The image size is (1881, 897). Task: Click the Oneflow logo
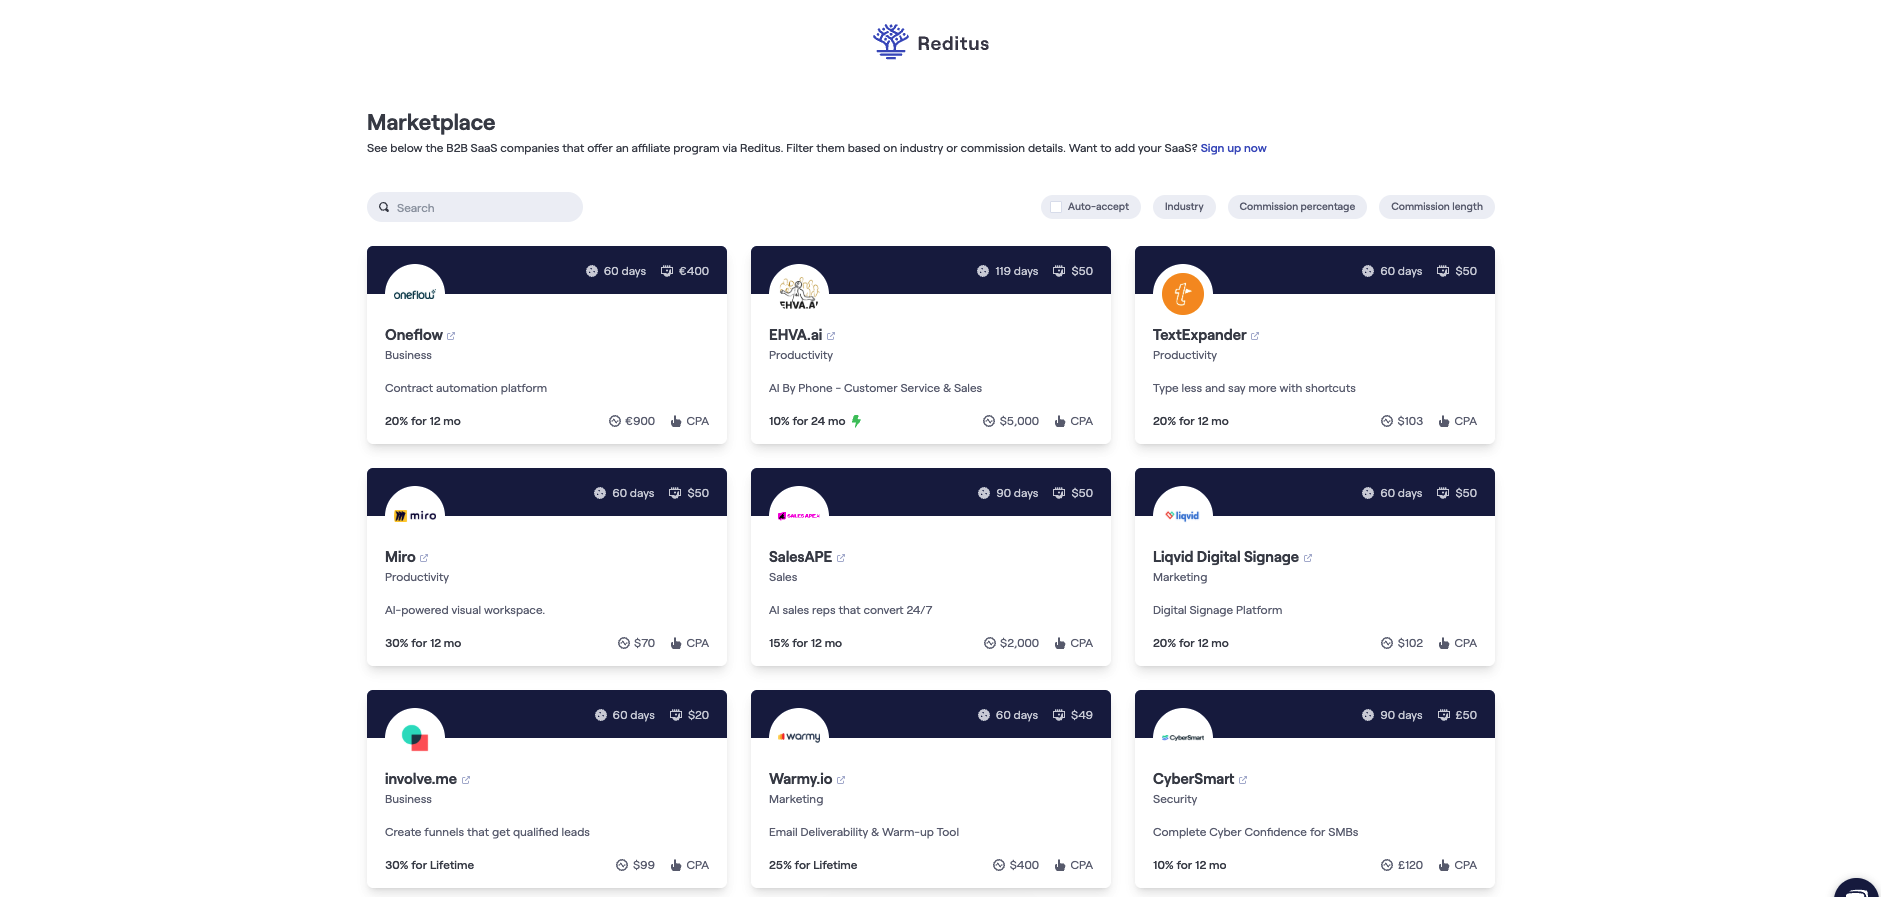click(x=415, y=294)
